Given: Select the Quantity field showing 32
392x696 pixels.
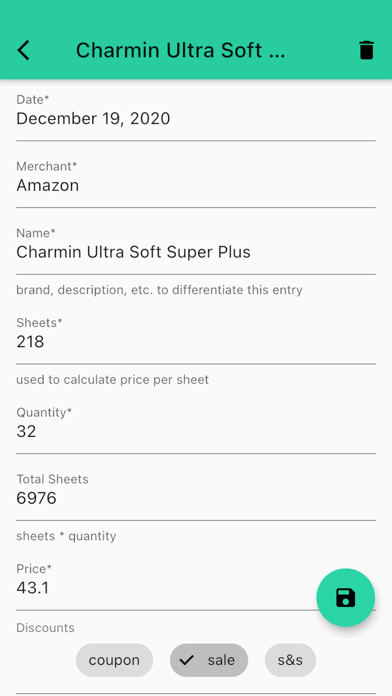Looking at the screenshot, I should tap(196, 427).
